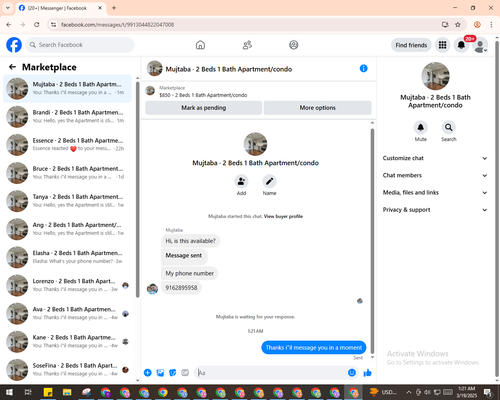
Task: Click the More options button
Action: [x=317, y=108]
